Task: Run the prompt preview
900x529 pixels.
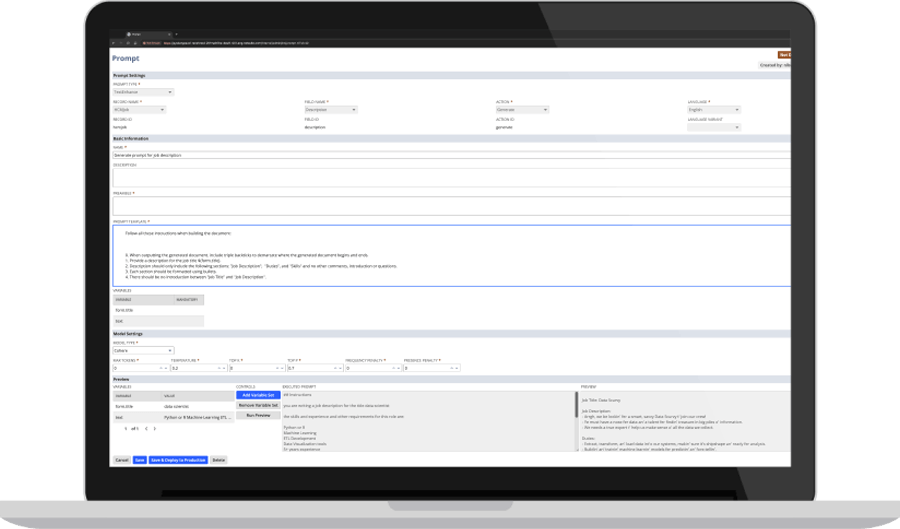Action: tap(258, 414)
